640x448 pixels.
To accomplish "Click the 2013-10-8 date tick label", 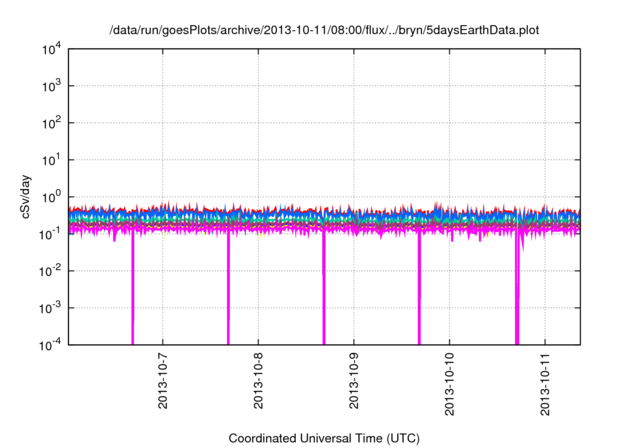I will (258, 381).
